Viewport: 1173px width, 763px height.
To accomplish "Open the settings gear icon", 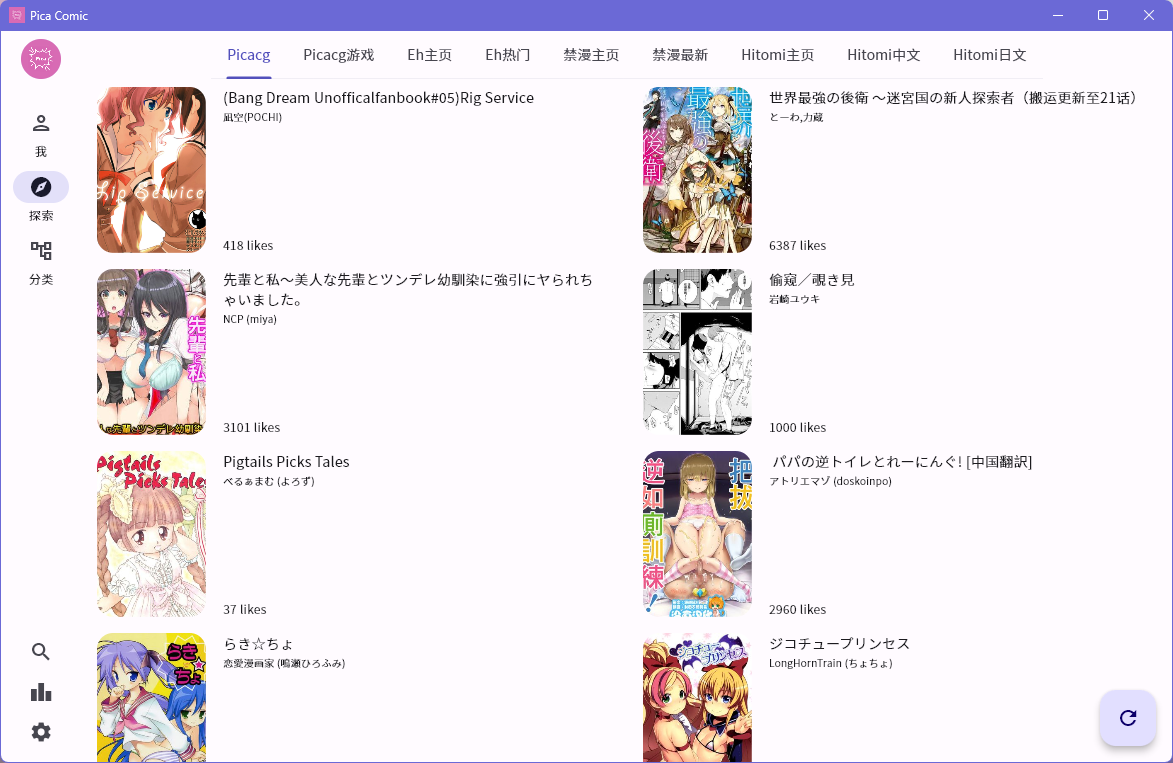I will coord(41,732).
